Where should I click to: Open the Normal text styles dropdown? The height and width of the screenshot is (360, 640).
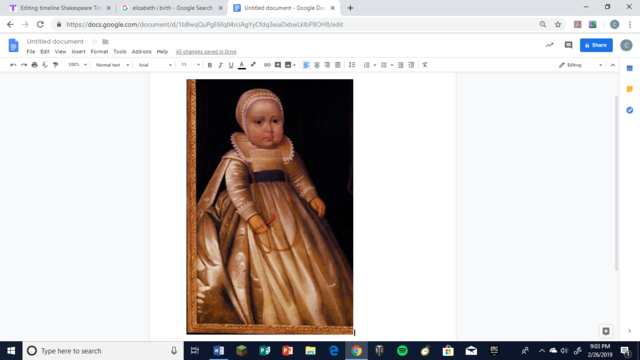pyautogui.click(x=112, y=65)
